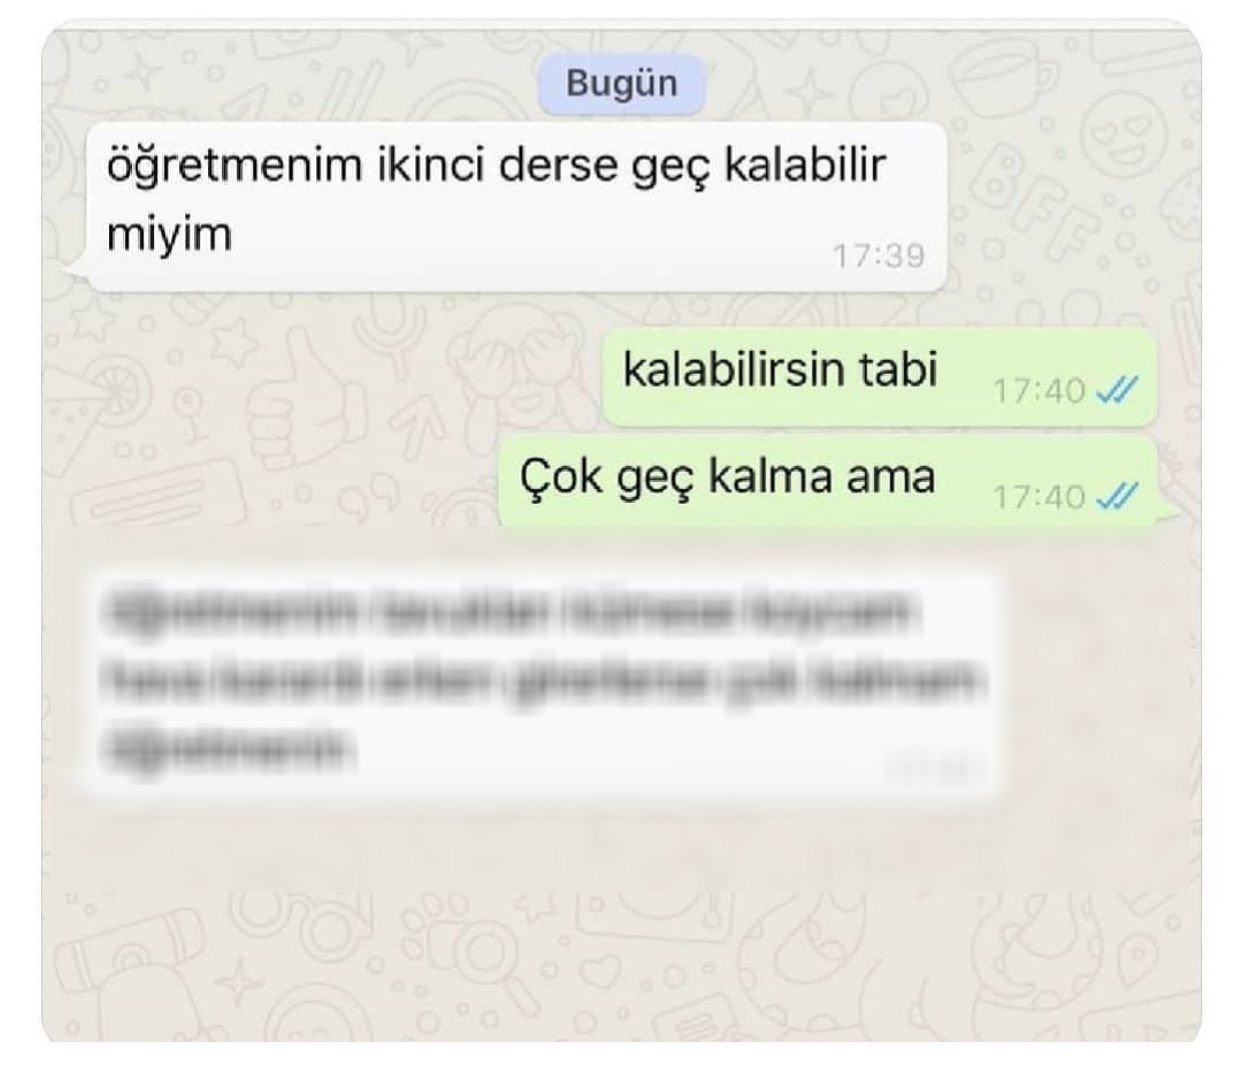Image resolution: width=1242 pixels, height=1068 pixels.
Task: Select the "kalabilirsin tabi" reply bubble
Action: (x=879, y=377)
